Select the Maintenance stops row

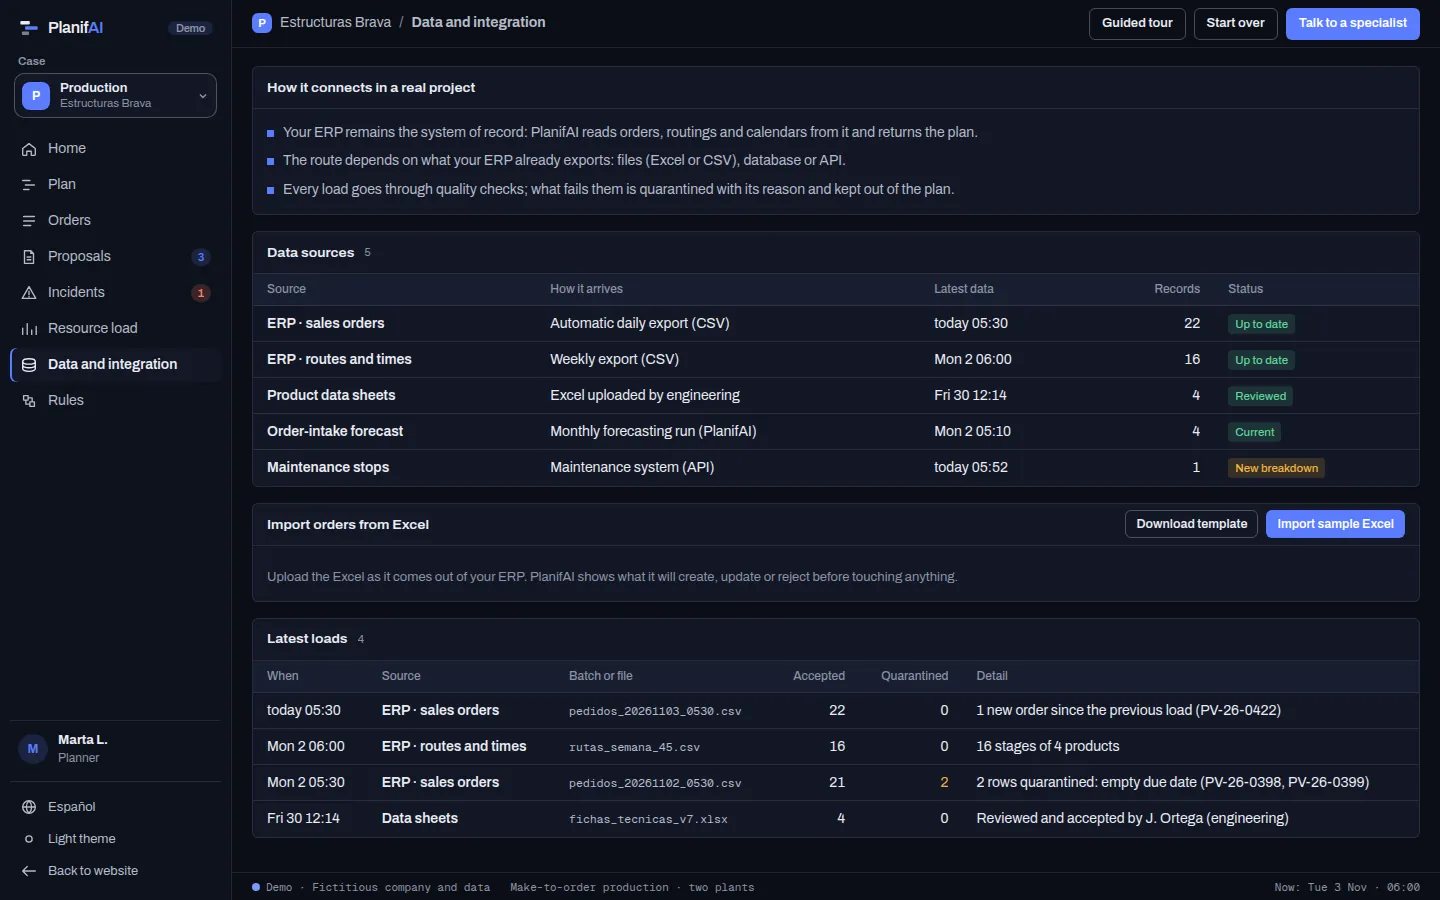(x=835, y=467)
